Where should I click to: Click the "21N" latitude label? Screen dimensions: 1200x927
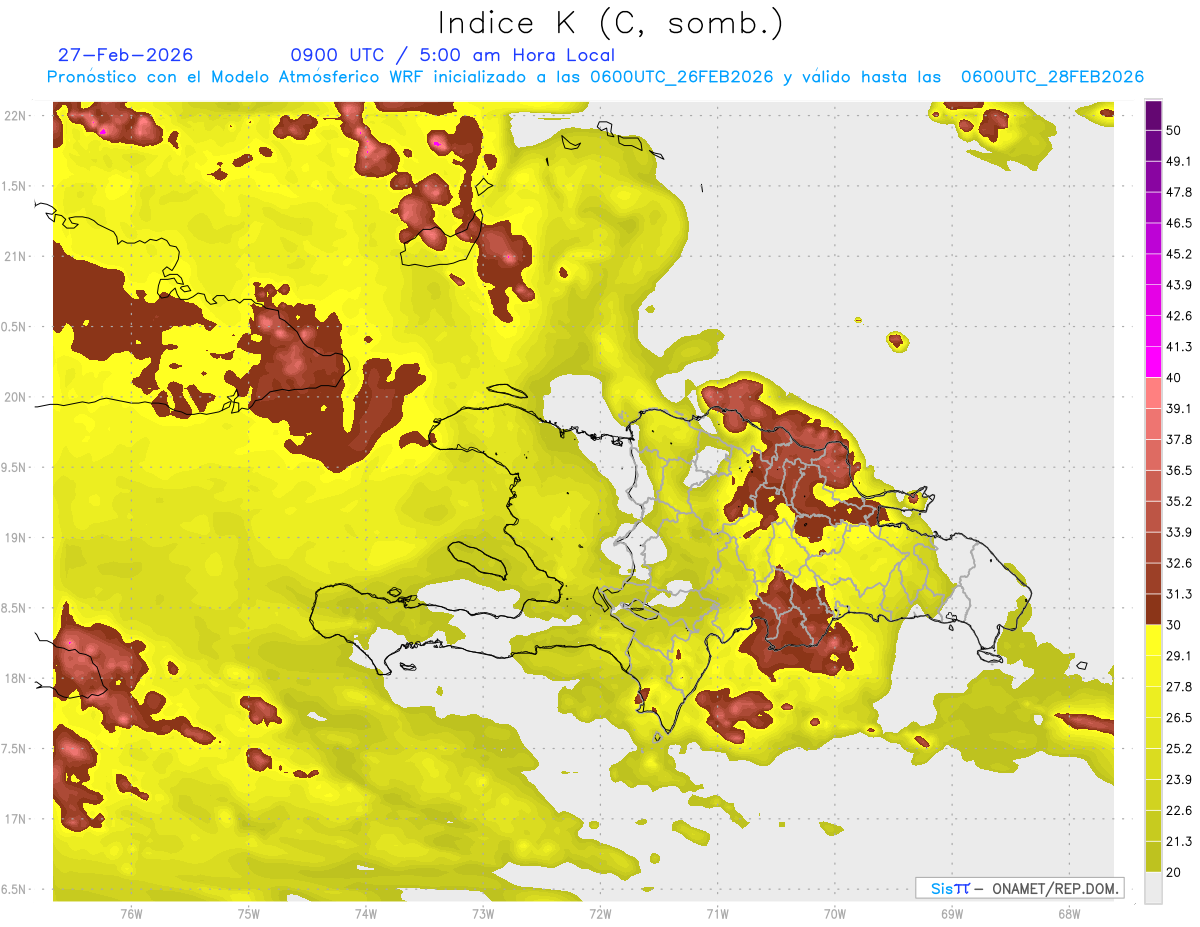pyautogui.click(x=15, y=256)
